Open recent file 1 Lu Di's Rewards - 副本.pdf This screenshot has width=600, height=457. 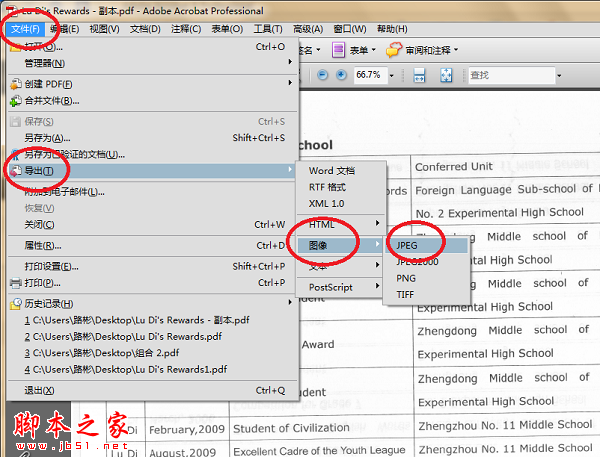(x=152, y=320)
